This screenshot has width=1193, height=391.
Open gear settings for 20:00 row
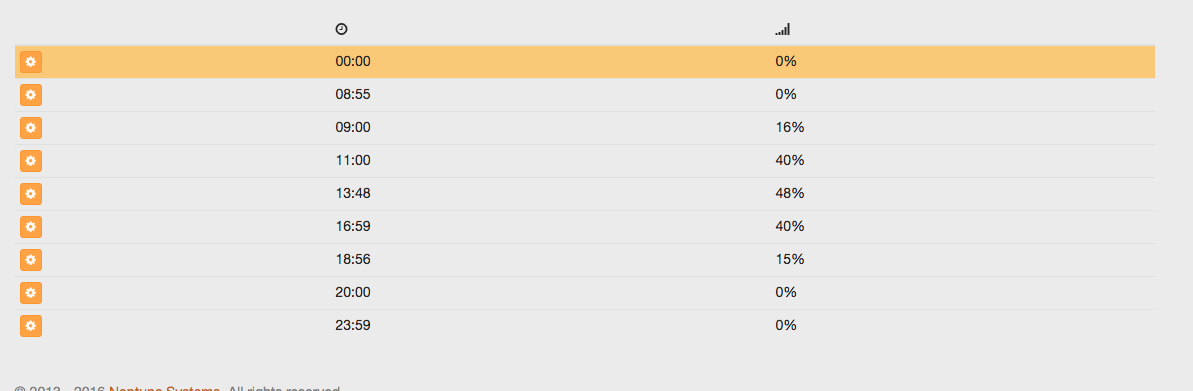[30, 293]
